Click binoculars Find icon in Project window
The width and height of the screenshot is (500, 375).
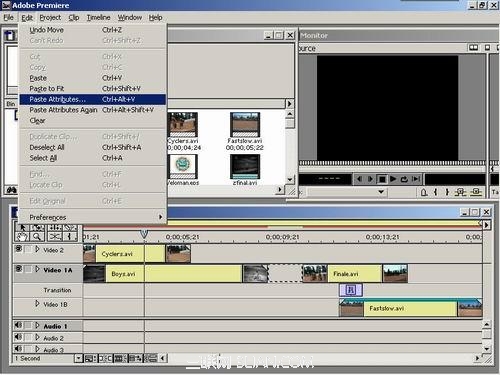pyautogui.click(x=12, y=190)
